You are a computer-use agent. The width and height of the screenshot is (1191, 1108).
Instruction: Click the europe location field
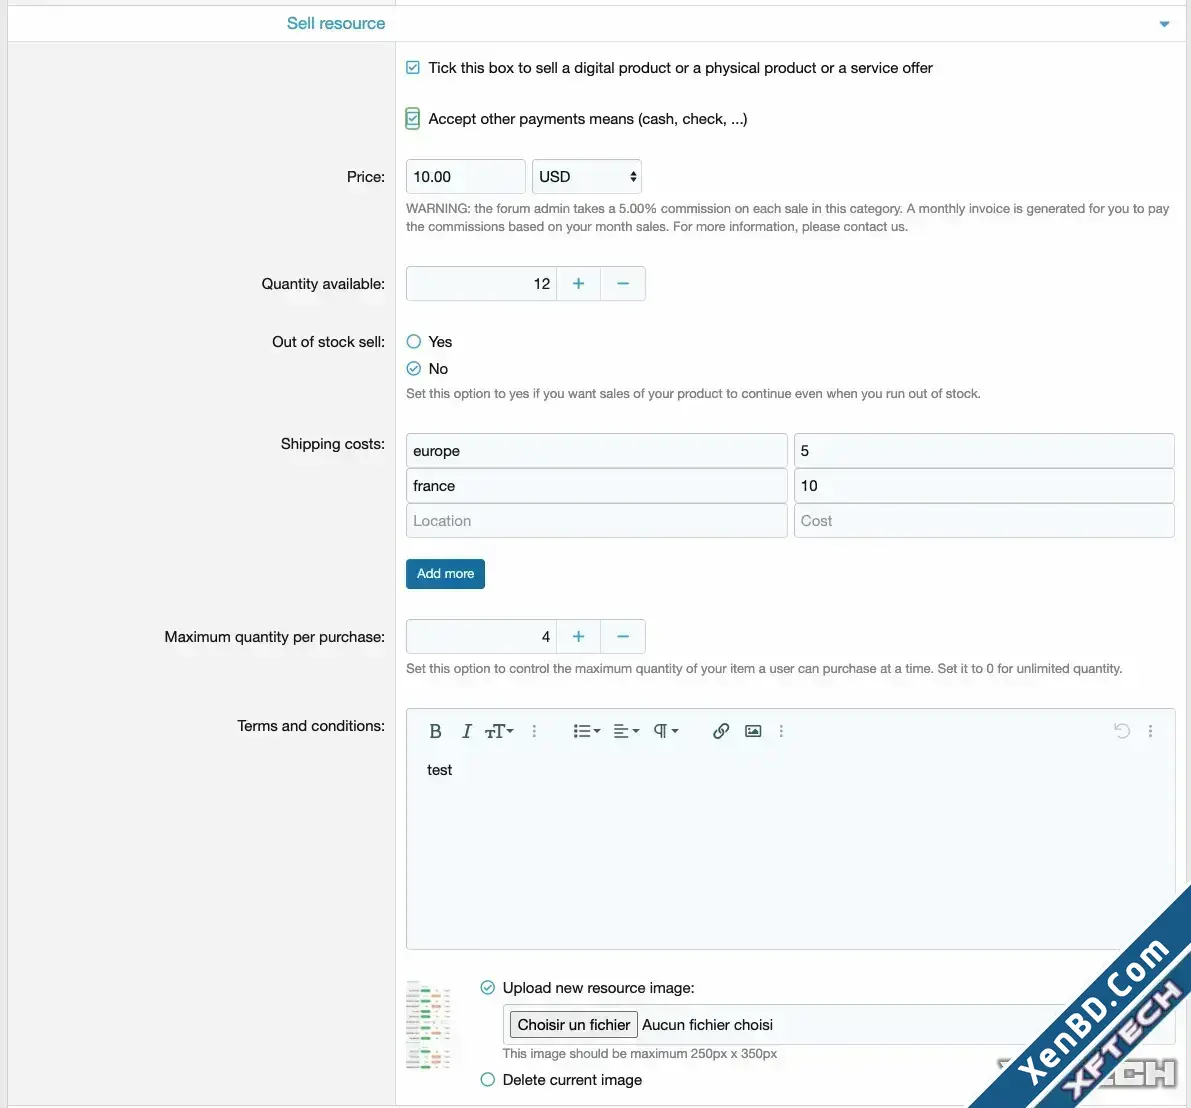[x=596, y=450]
